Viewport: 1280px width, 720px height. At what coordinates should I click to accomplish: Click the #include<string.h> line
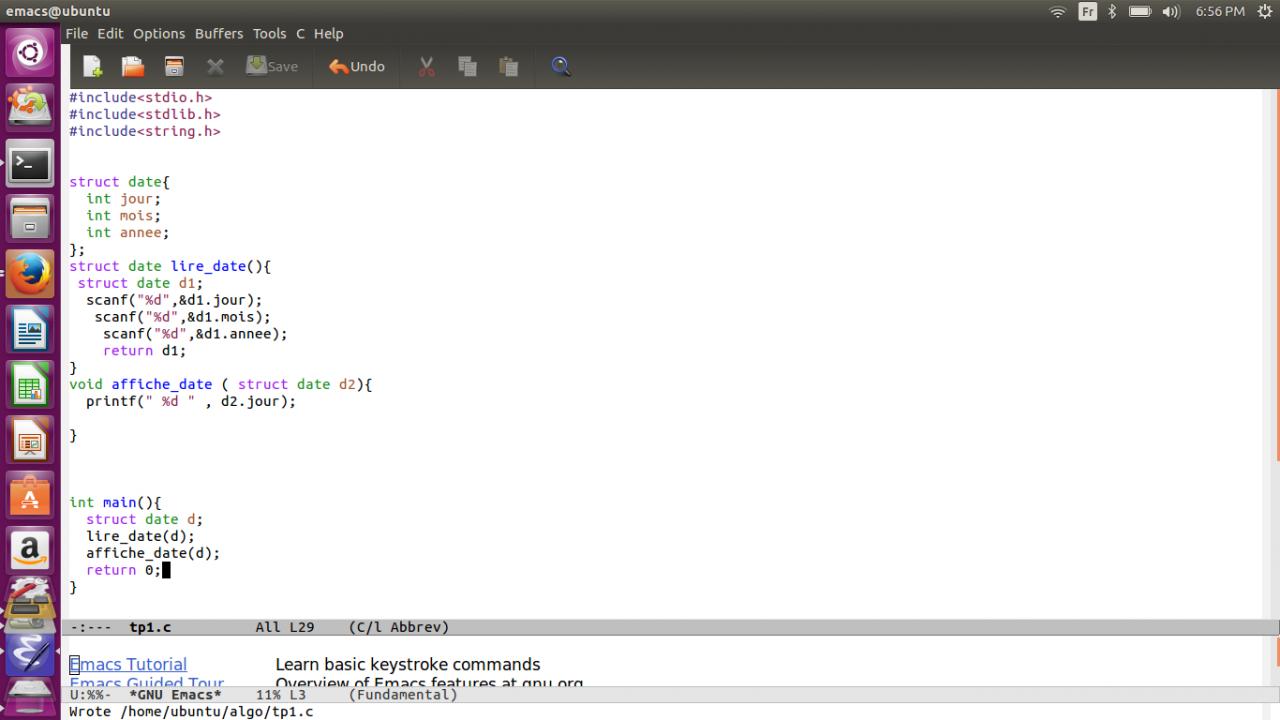144,131
